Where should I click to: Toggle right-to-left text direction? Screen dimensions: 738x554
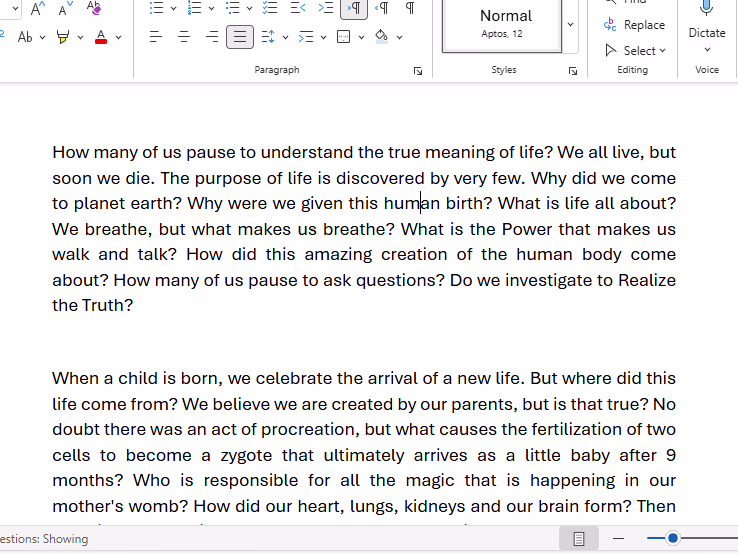[x=382, y=8]
